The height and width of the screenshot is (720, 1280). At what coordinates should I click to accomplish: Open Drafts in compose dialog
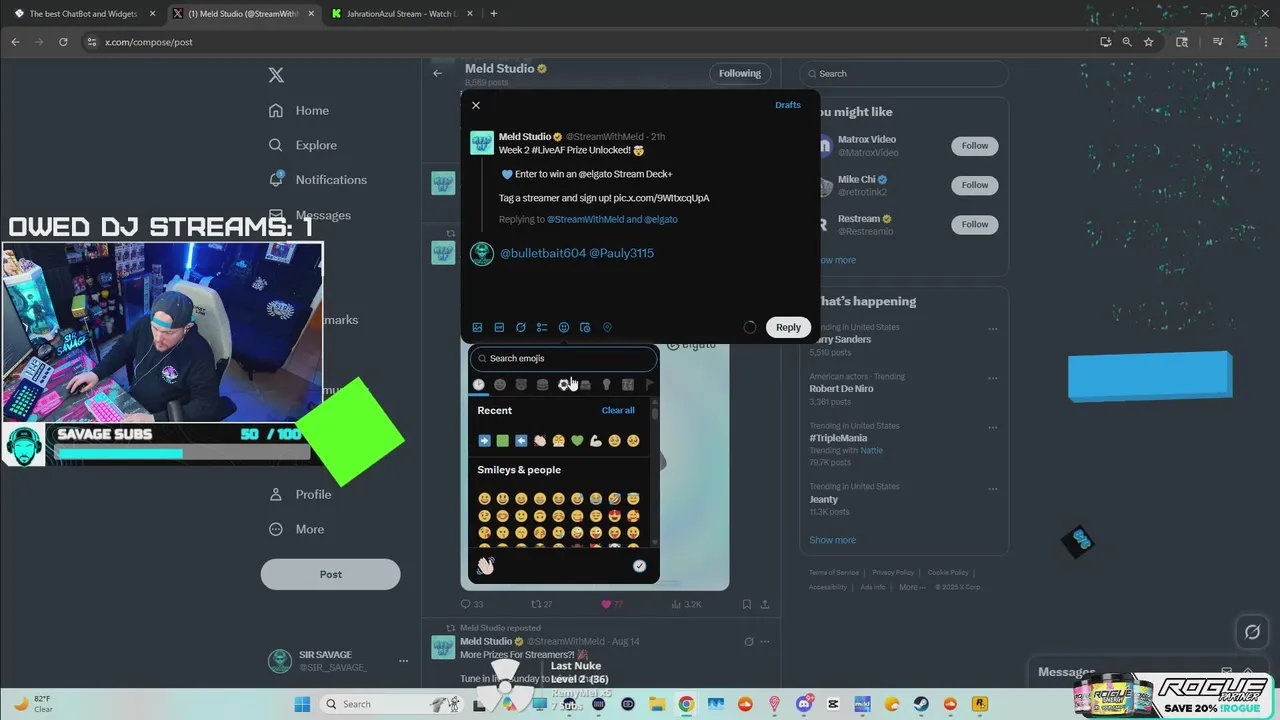[x=788, y=105]
